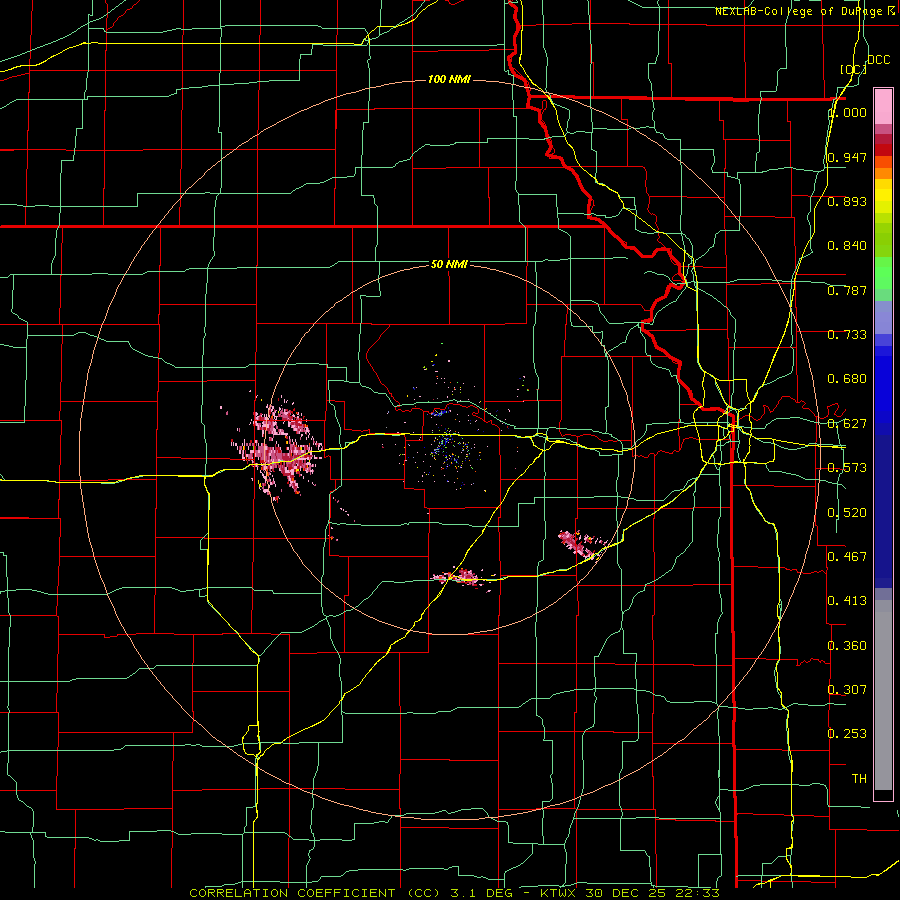Click the 0.360 legend value
The image size is (900, 900).
(847, 645)
